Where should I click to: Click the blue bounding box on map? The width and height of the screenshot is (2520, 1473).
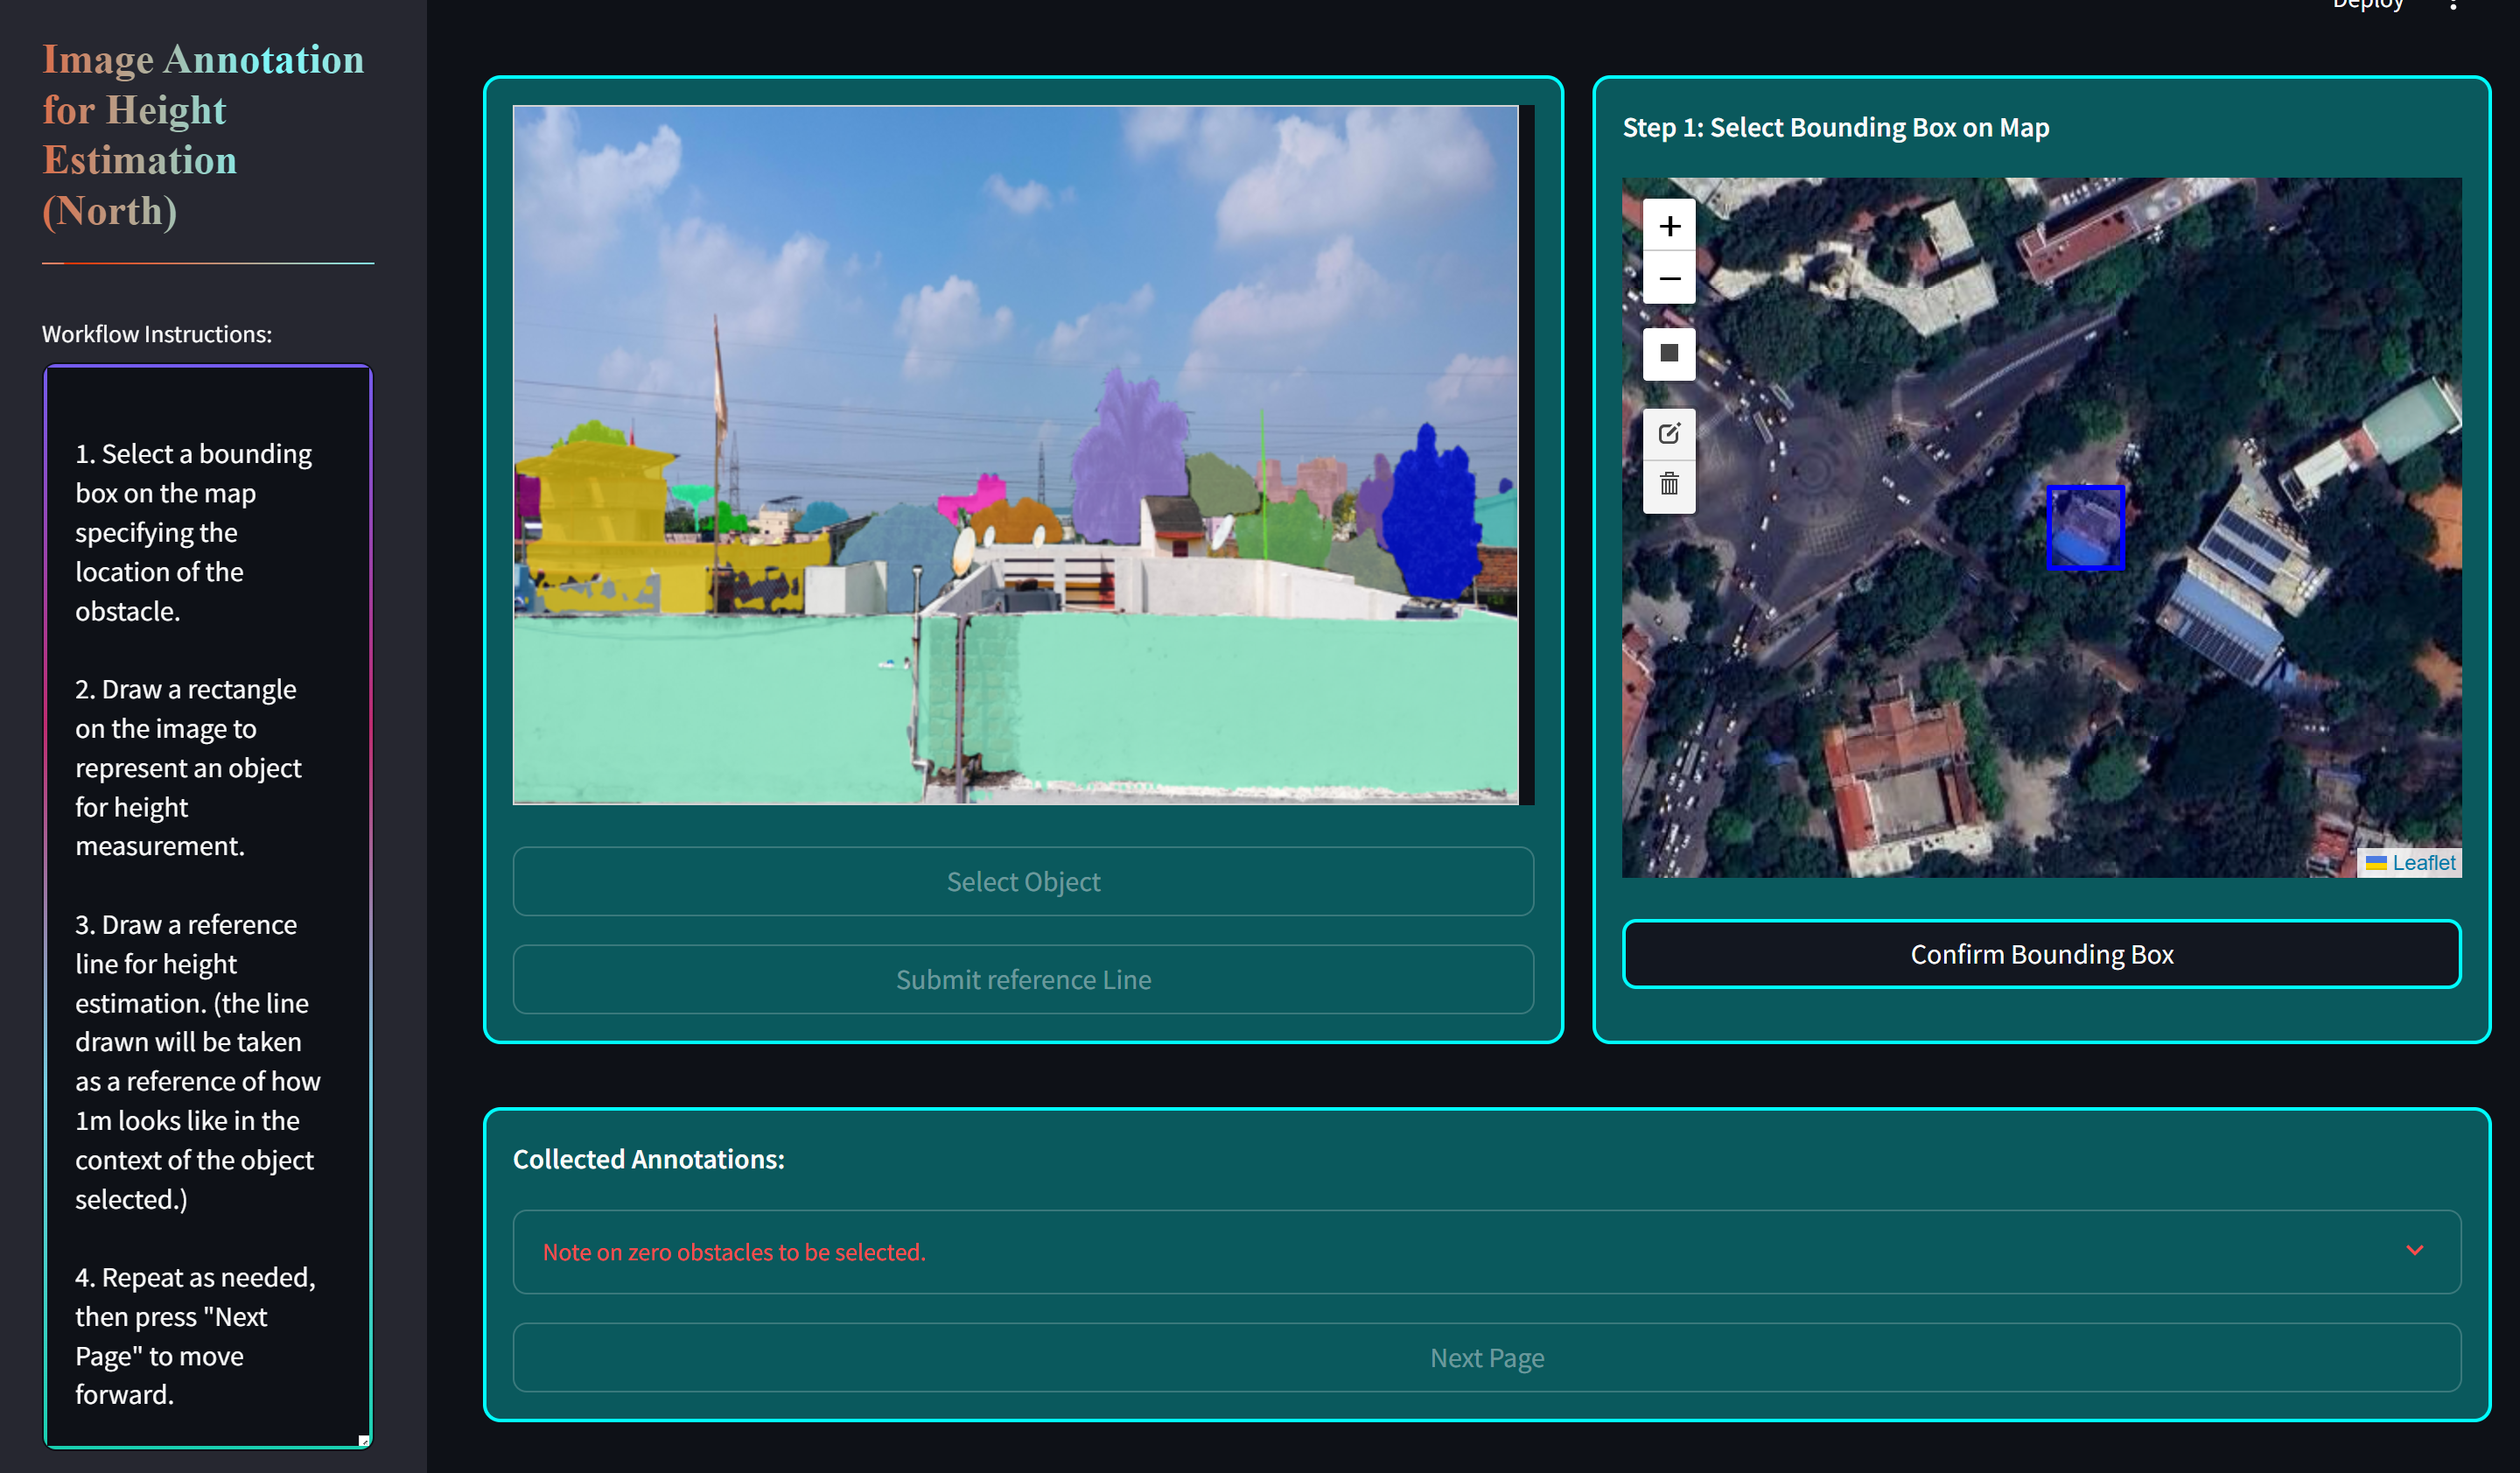[x=2085, y=528]
